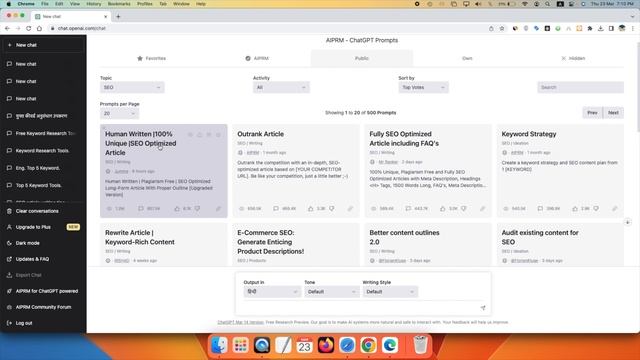
Task: Open Rewrite Article Keyword-Rich Content prompt
Action: point(163,245)
